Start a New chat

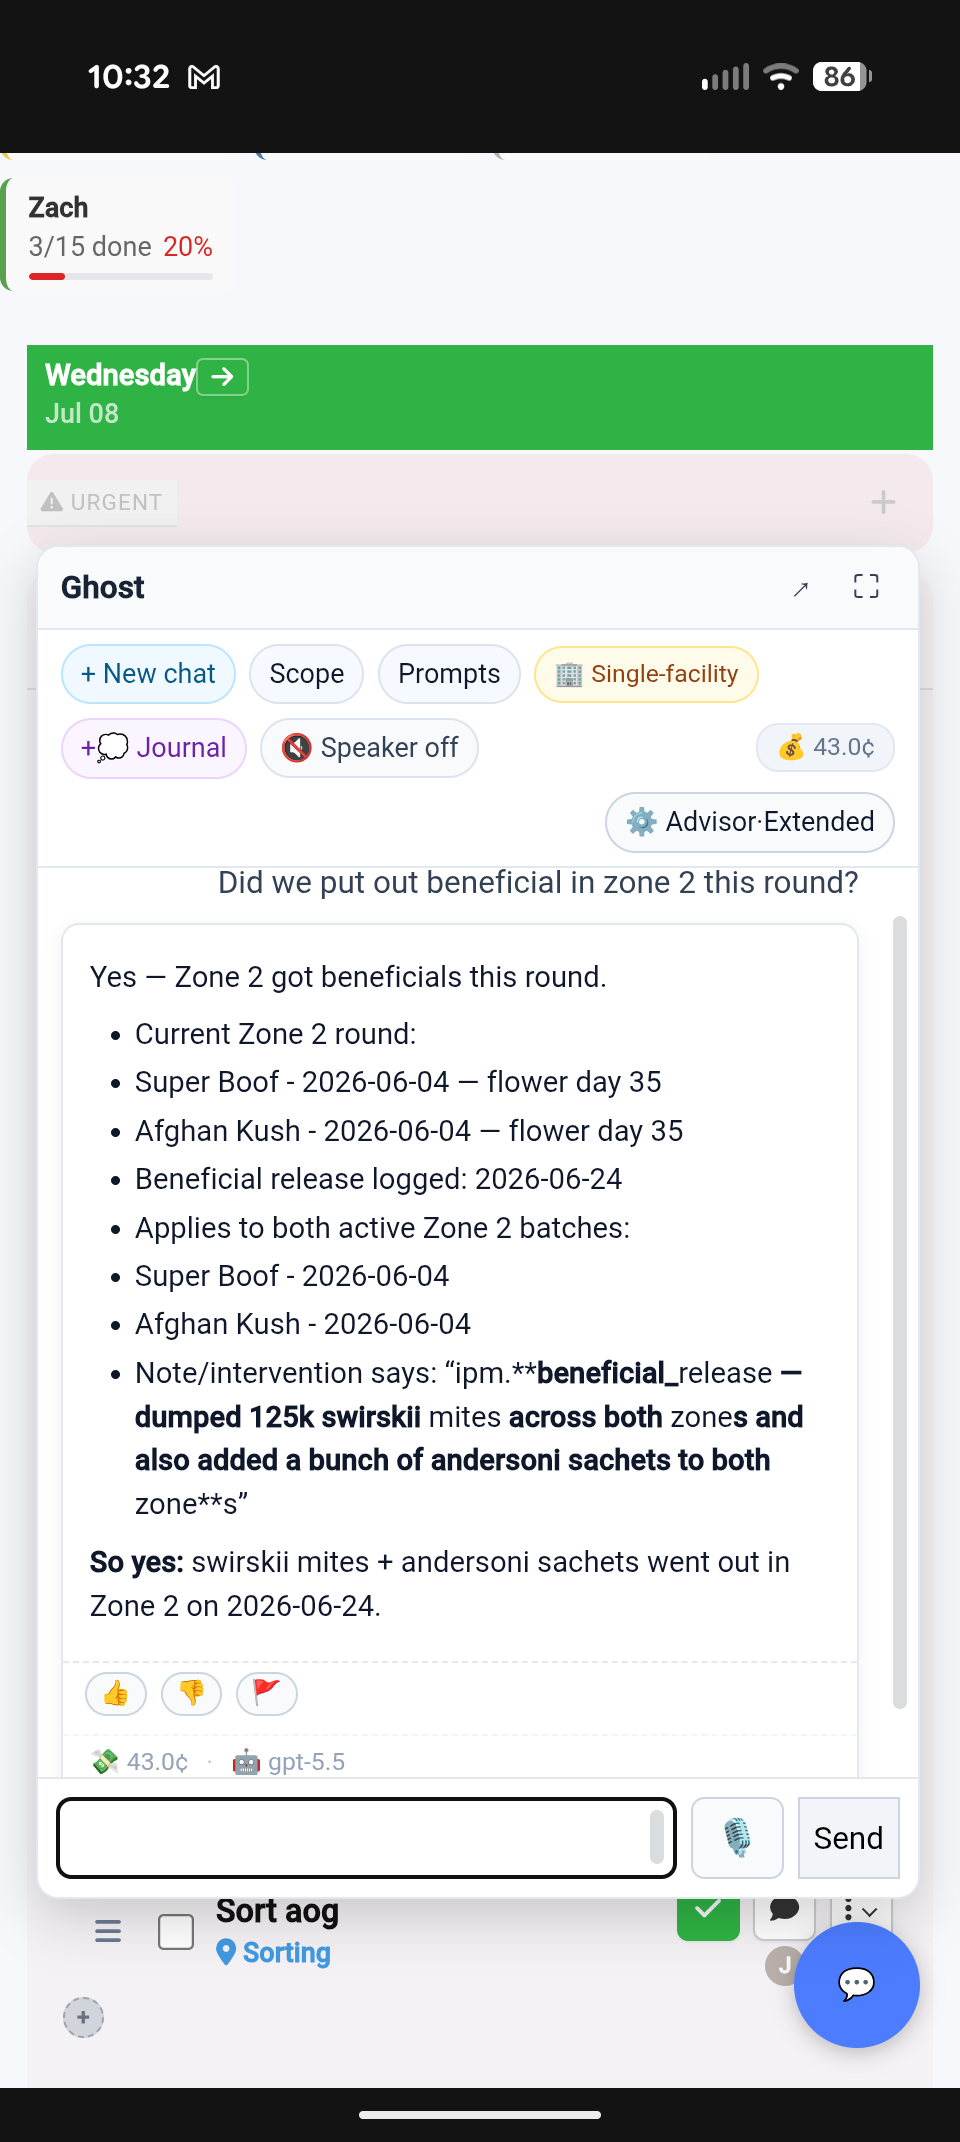point(148,674)
